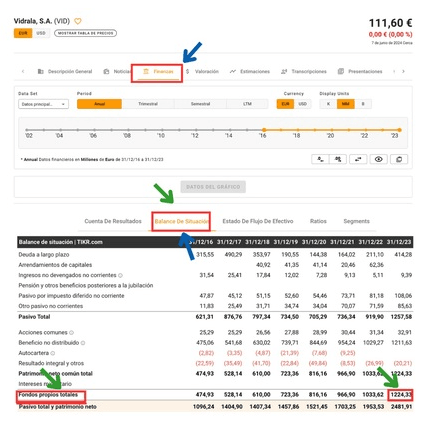
Task: Click the copy table icon button
Action: pos(399,159)
